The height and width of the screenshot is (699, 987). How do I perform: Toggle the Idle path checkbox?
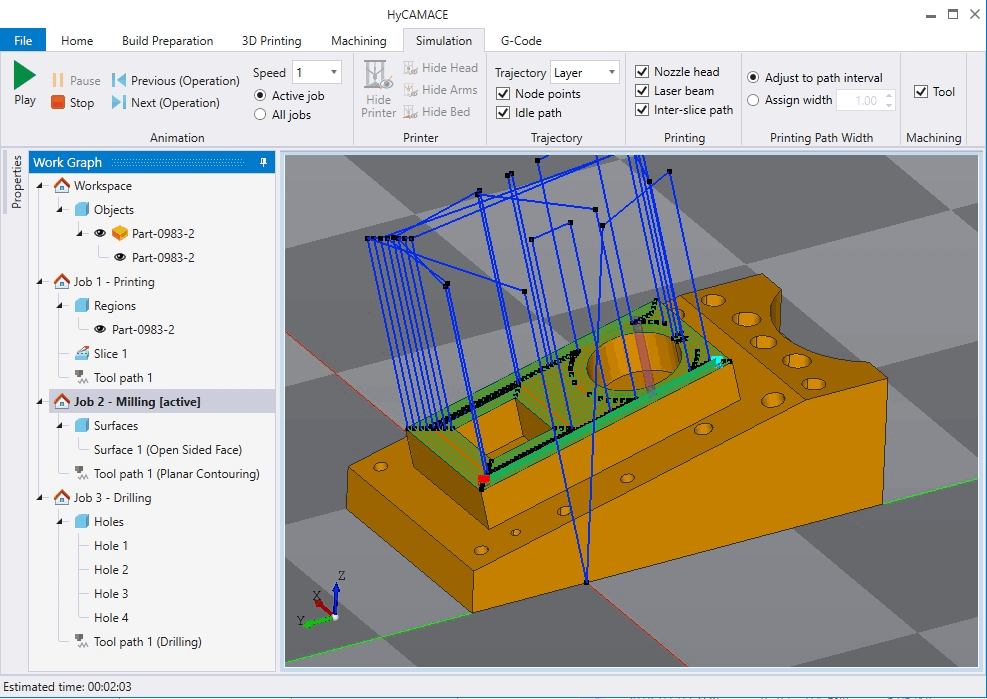coord(503,113)
